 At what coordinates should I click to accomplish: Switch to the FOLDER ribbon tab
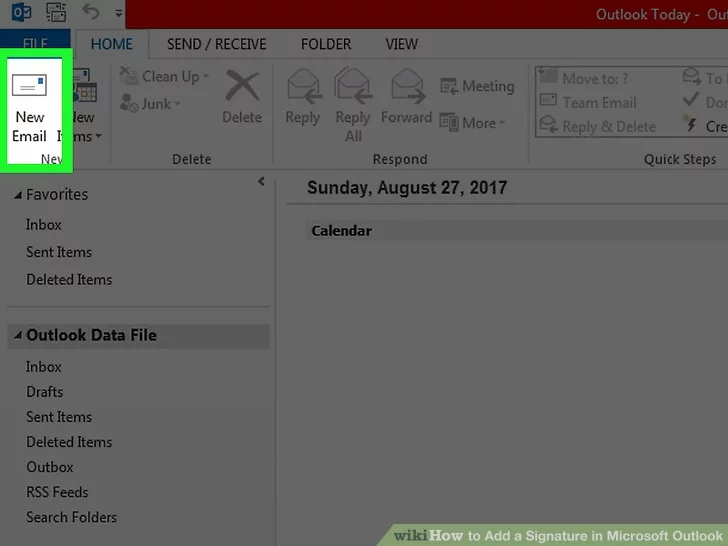326,44
